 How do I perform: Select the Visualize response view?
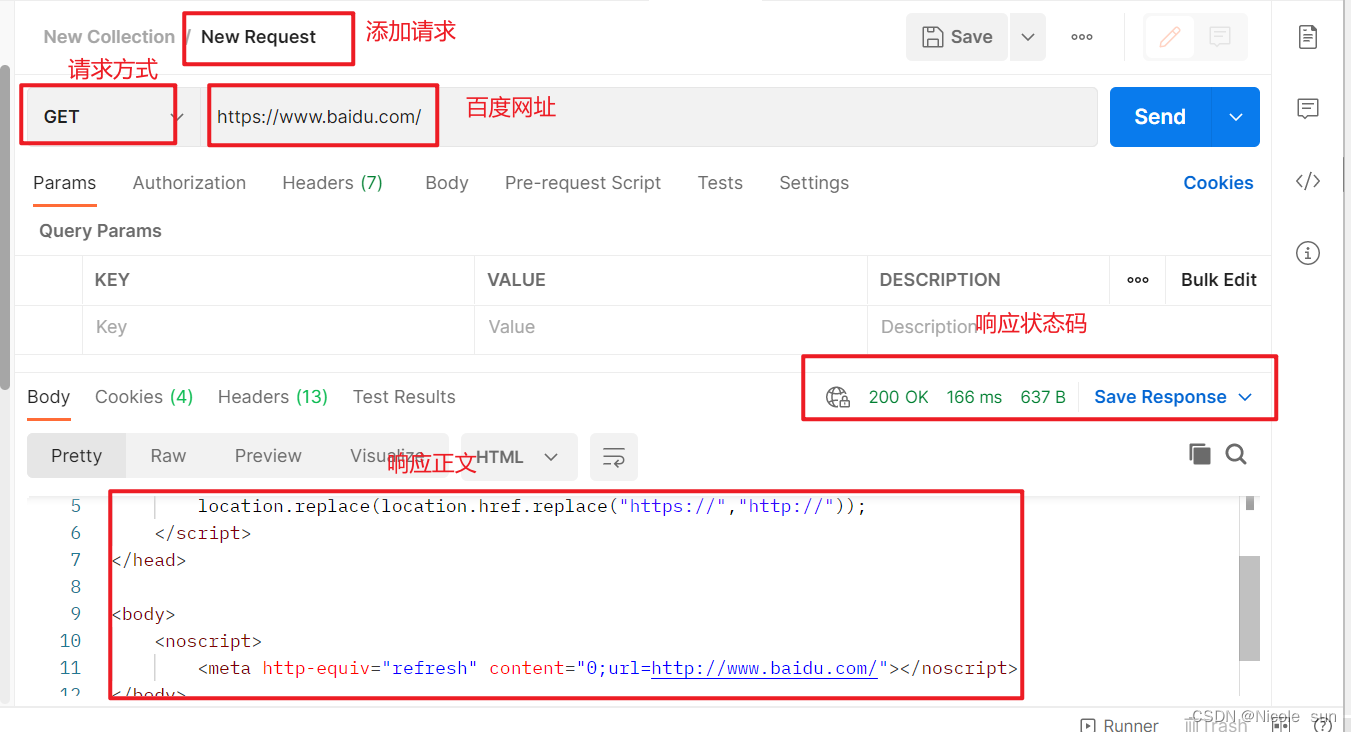click(x=387, y=456)
